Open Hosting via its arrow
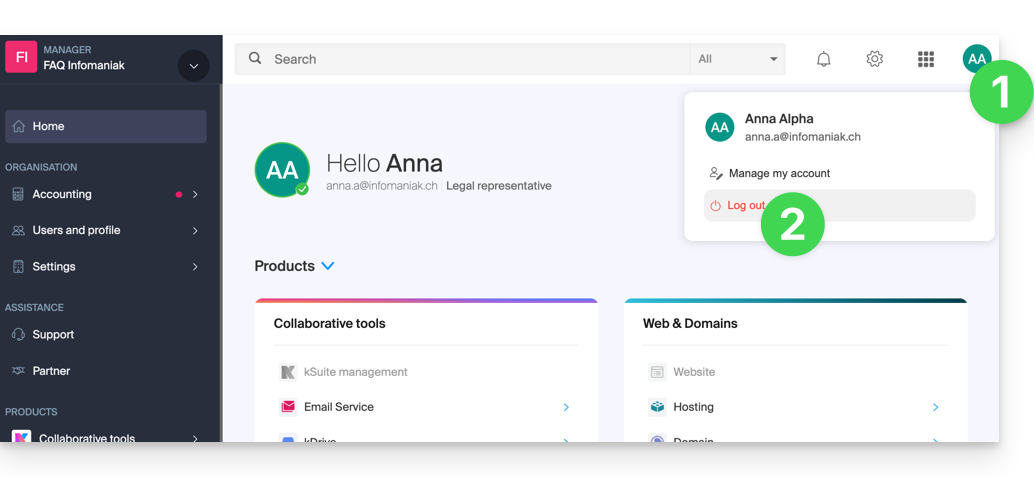The width and height of the screenshot is (1034, 477). click(x=935, y=407)
